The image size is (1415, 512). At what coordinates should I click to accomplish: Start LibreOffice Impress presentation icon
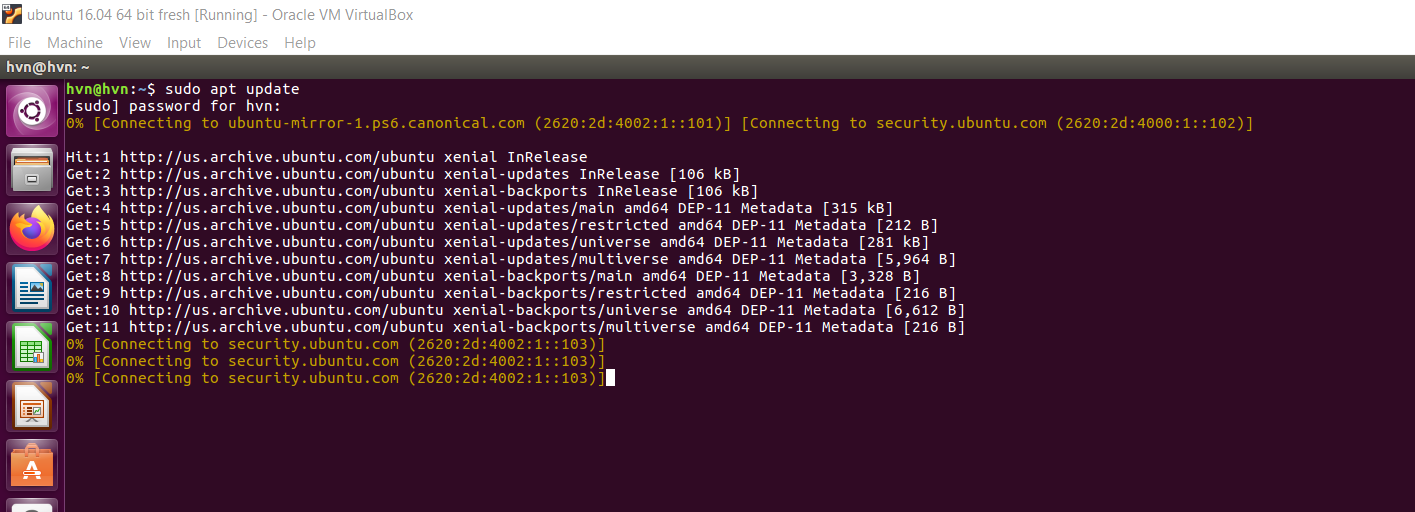32,406
